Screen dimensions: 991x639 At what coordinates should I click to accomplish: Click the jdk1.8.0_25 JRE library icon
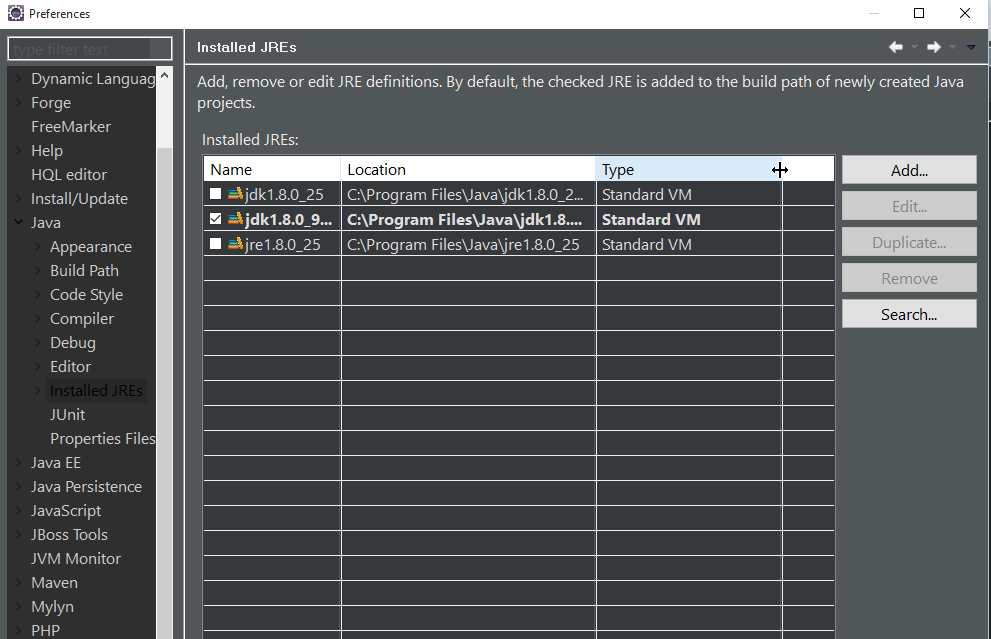coord(236,194)
